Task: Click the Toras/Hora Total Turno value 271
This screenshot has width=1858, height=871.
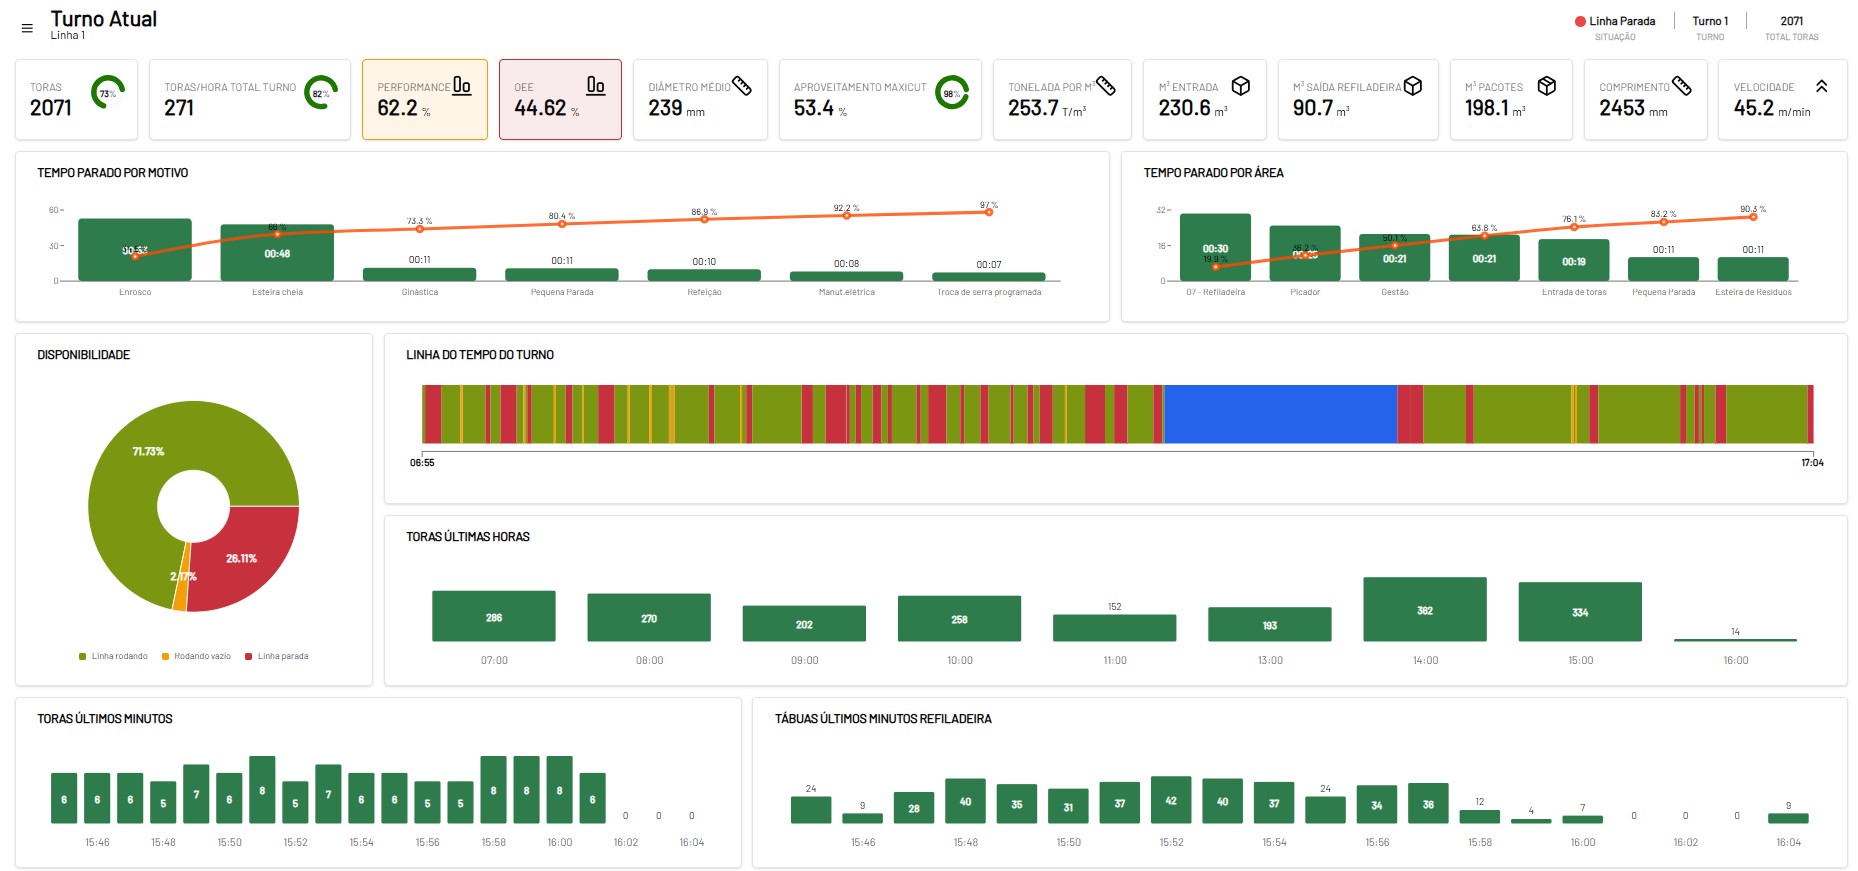Action: [179, 108]
